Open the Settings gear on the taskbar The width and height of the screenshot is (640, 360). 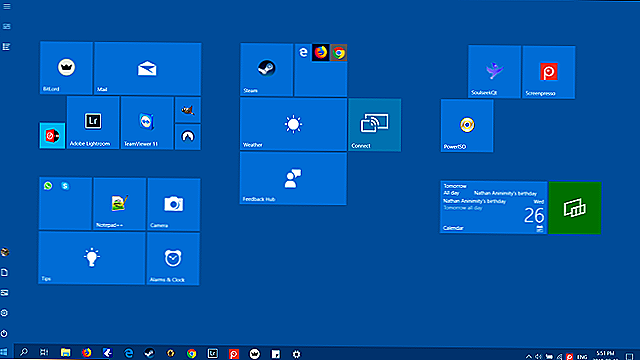[296, 354]
